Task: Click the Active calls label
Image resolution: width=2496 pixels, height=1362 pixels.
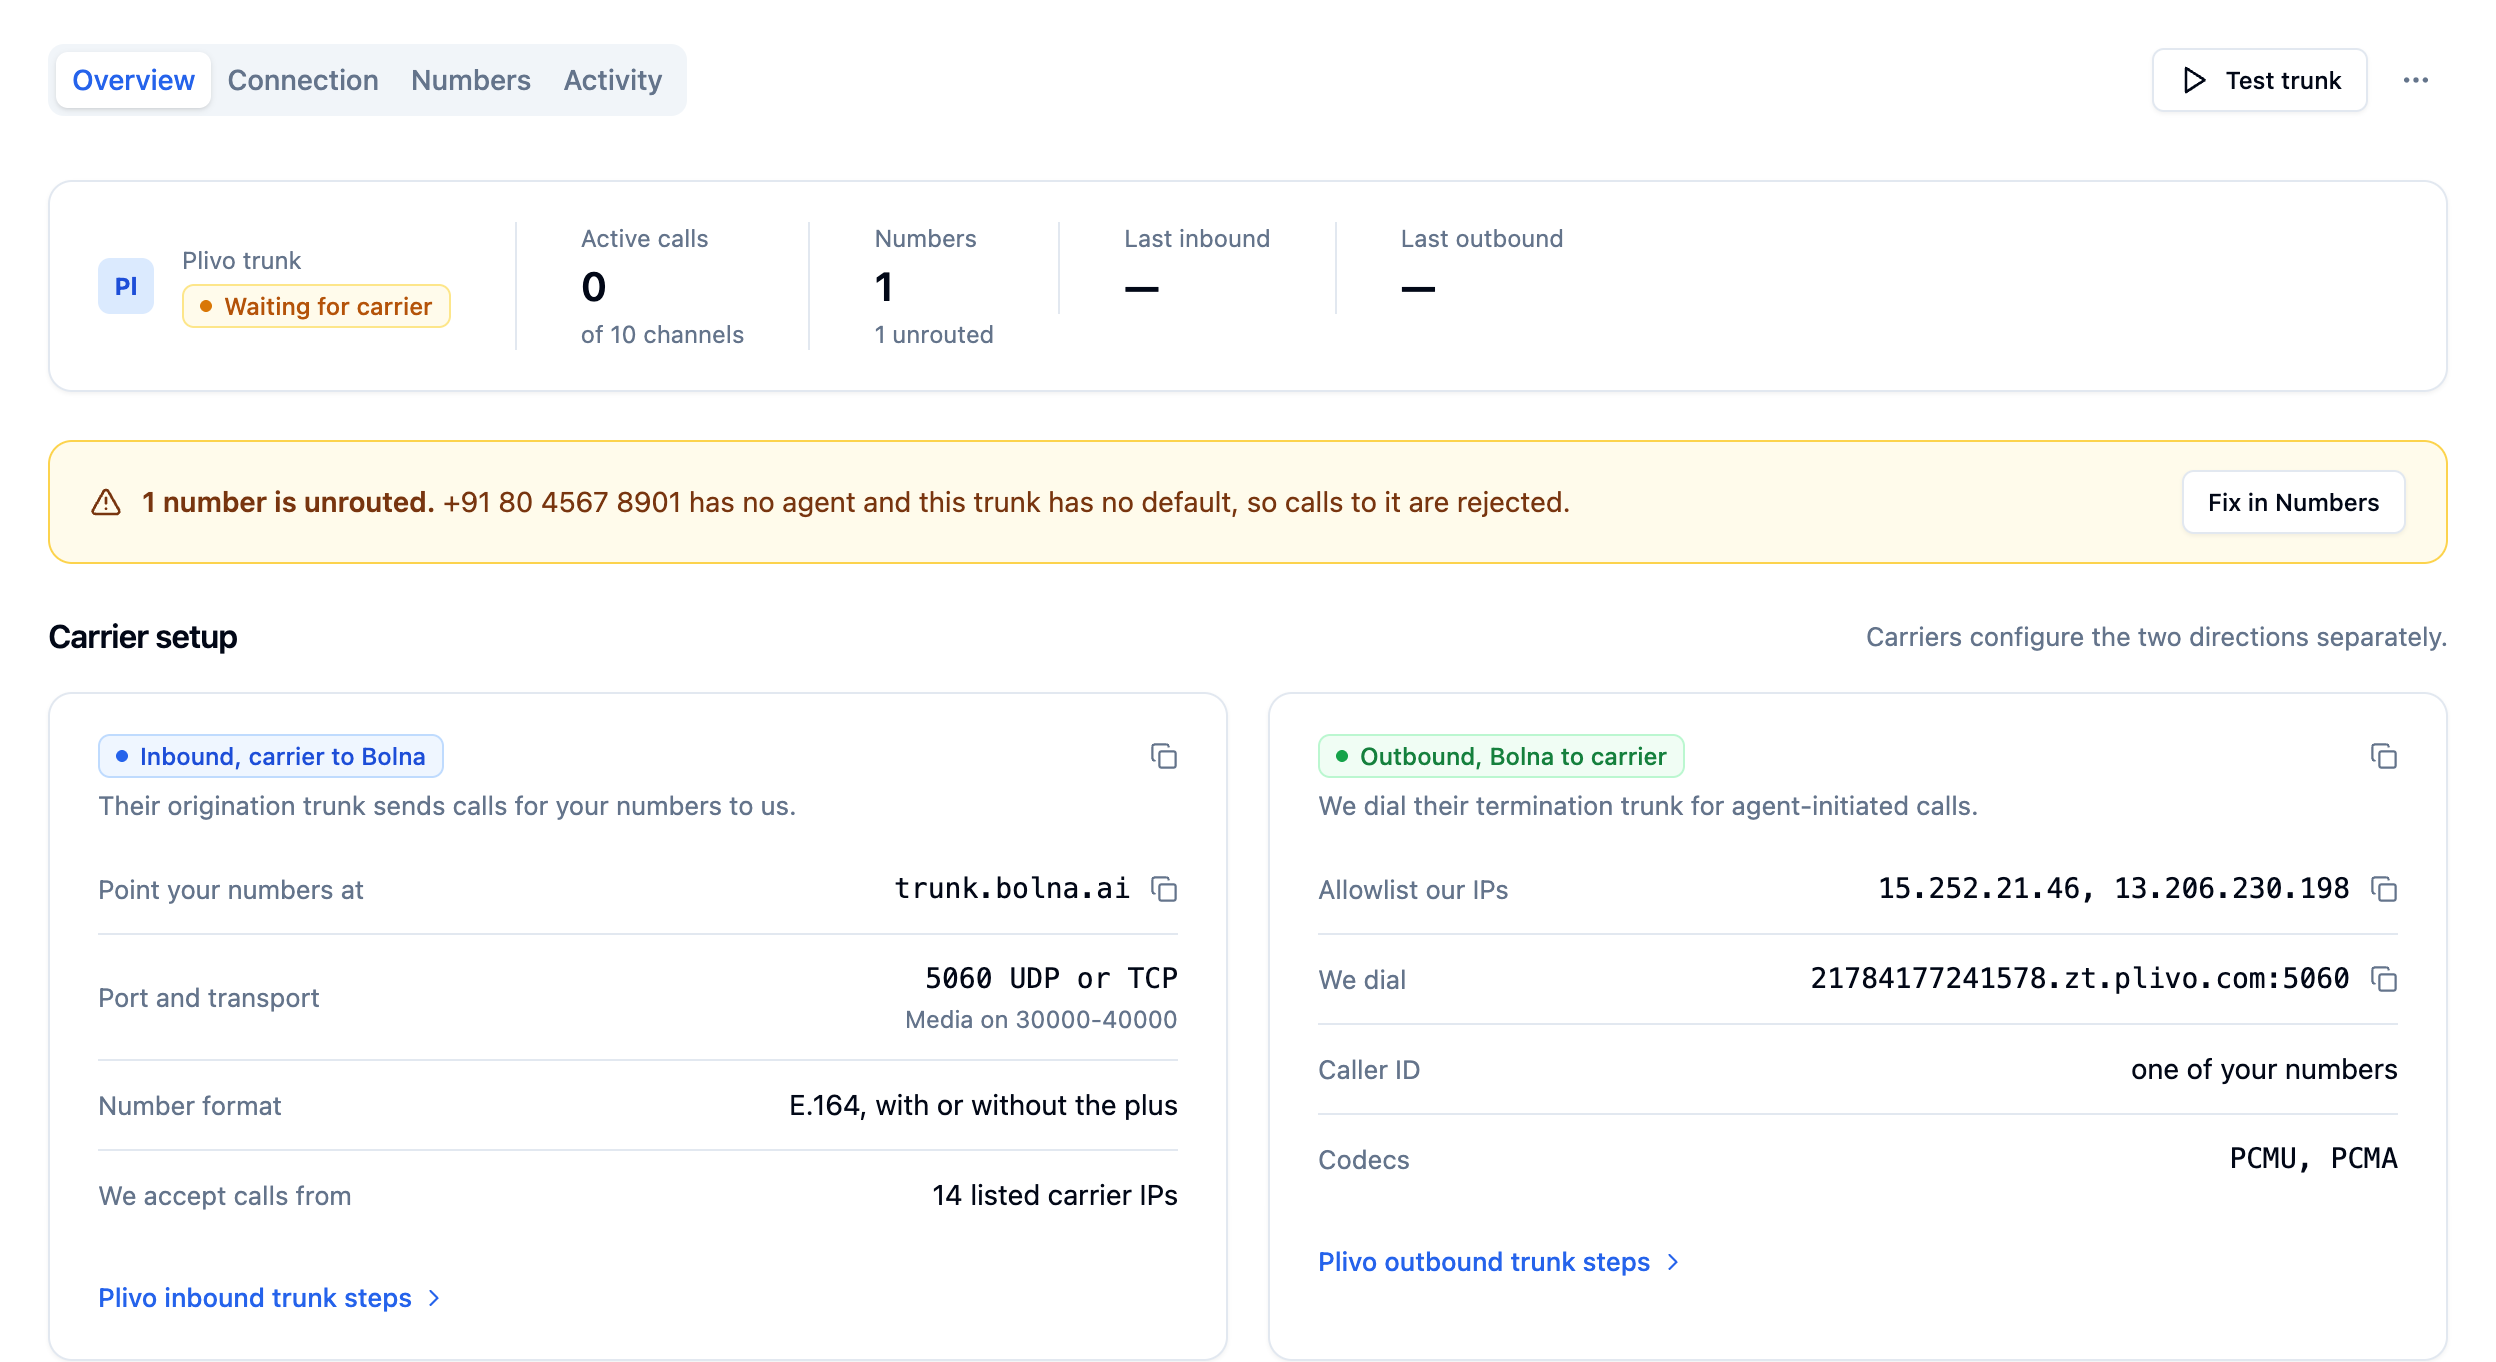Action: [644, 239]
